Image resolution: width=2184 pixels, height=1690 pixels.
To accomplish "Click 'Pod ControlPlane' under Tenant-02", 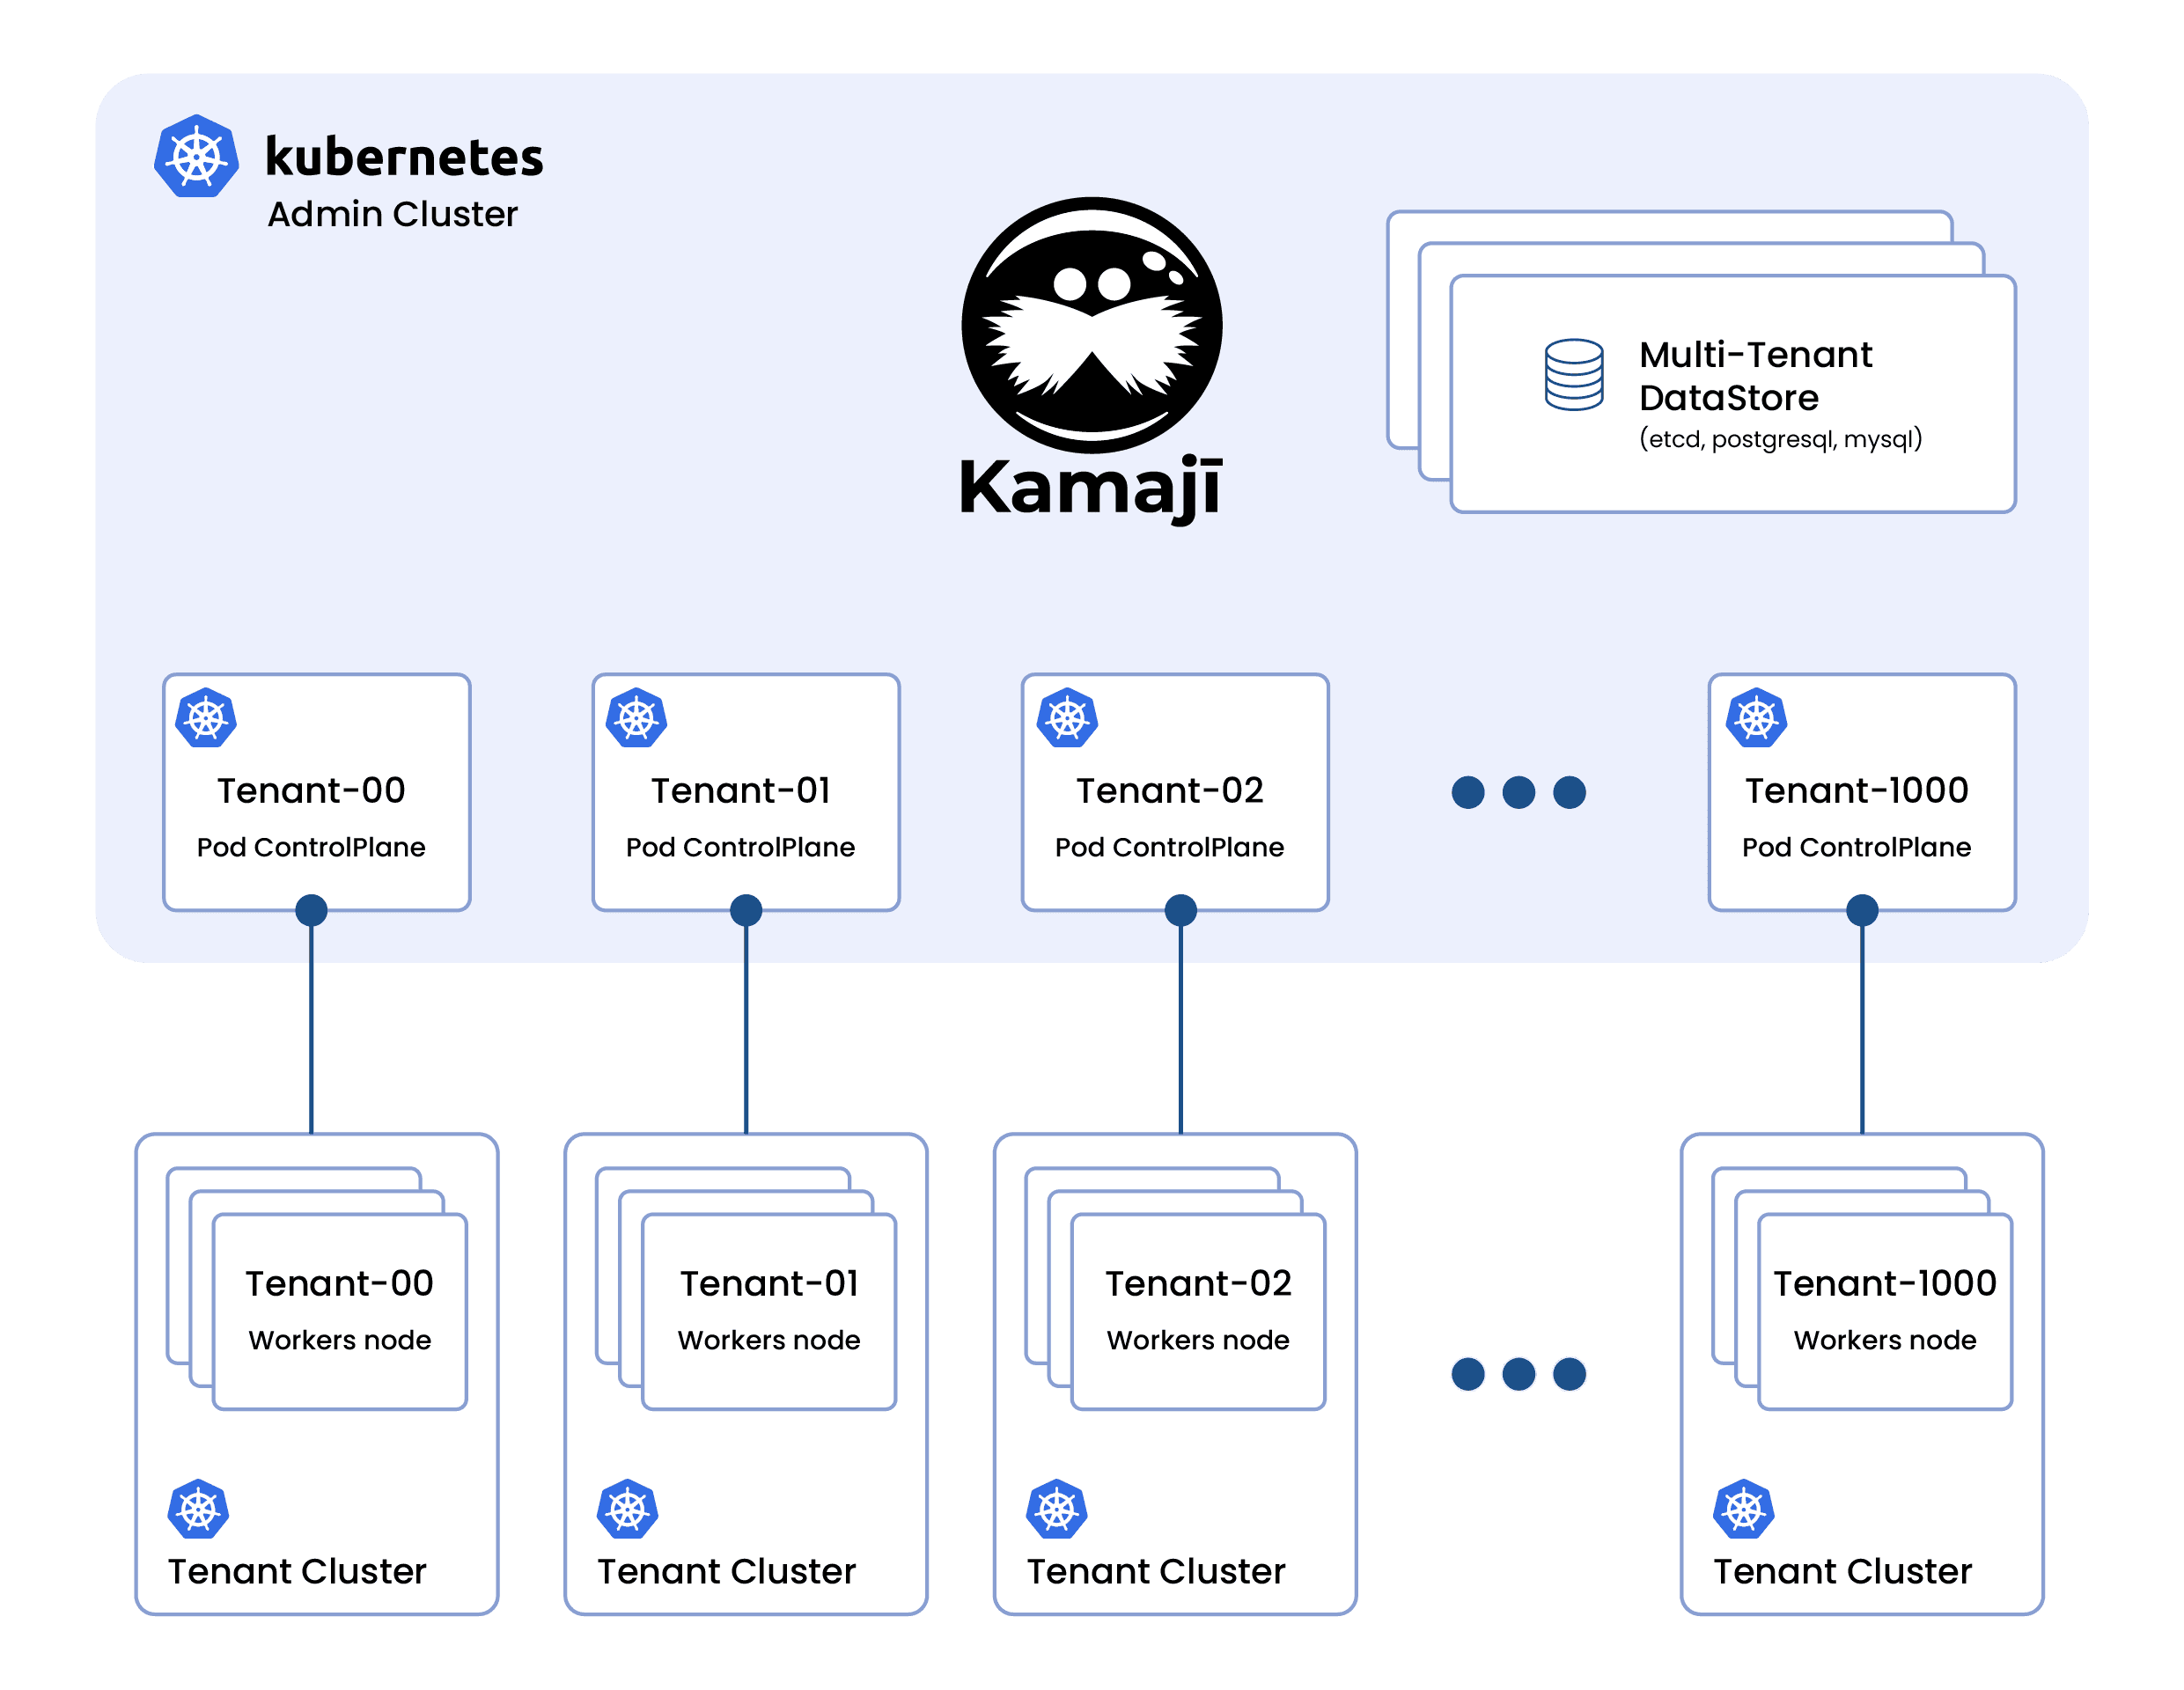I will click(1170, 847).
